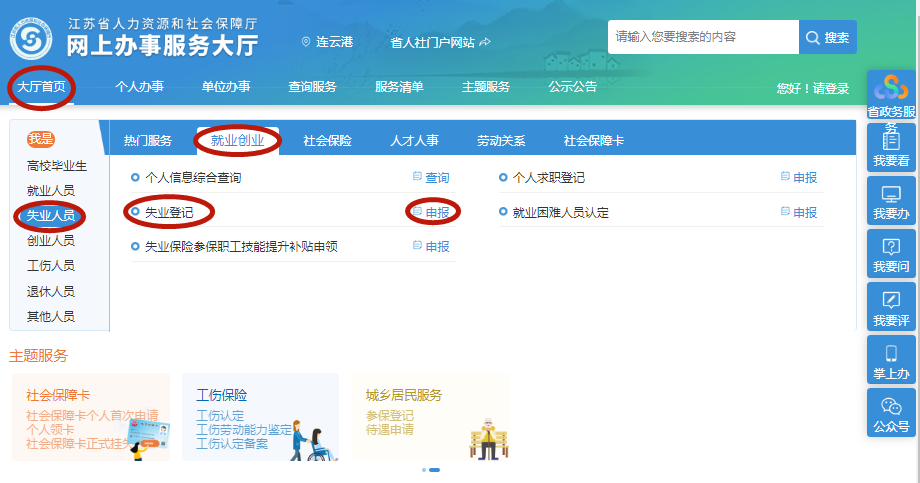Open the 我要评 feedback icon
The height and width of the screenshot is (483, 920).
point(890,307)
